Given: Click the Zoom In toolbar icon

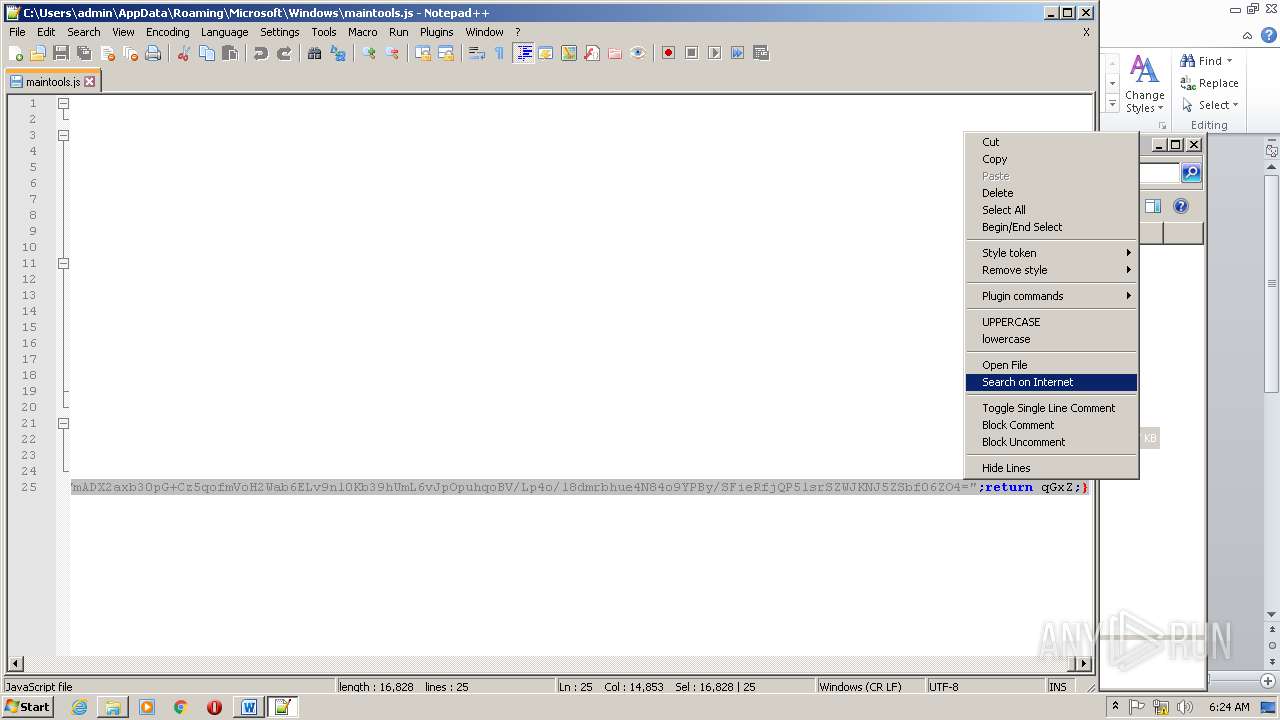Looking at the screenshot, I should [x=369, y=53].
